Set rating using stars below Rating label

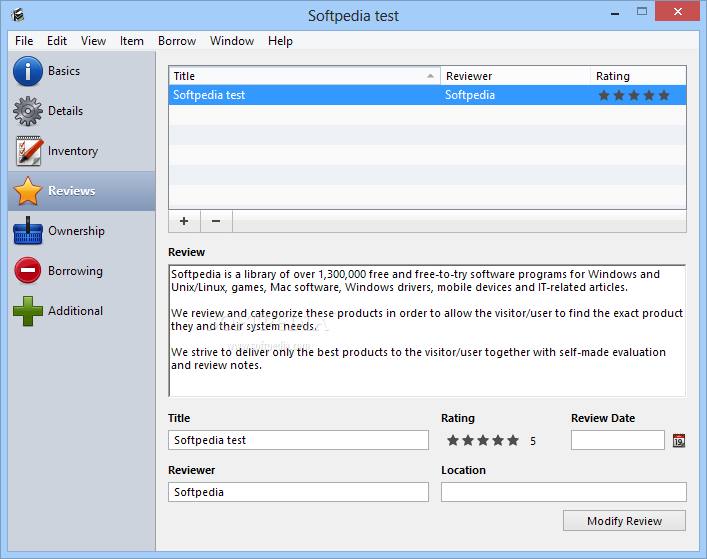coord(483,440)
